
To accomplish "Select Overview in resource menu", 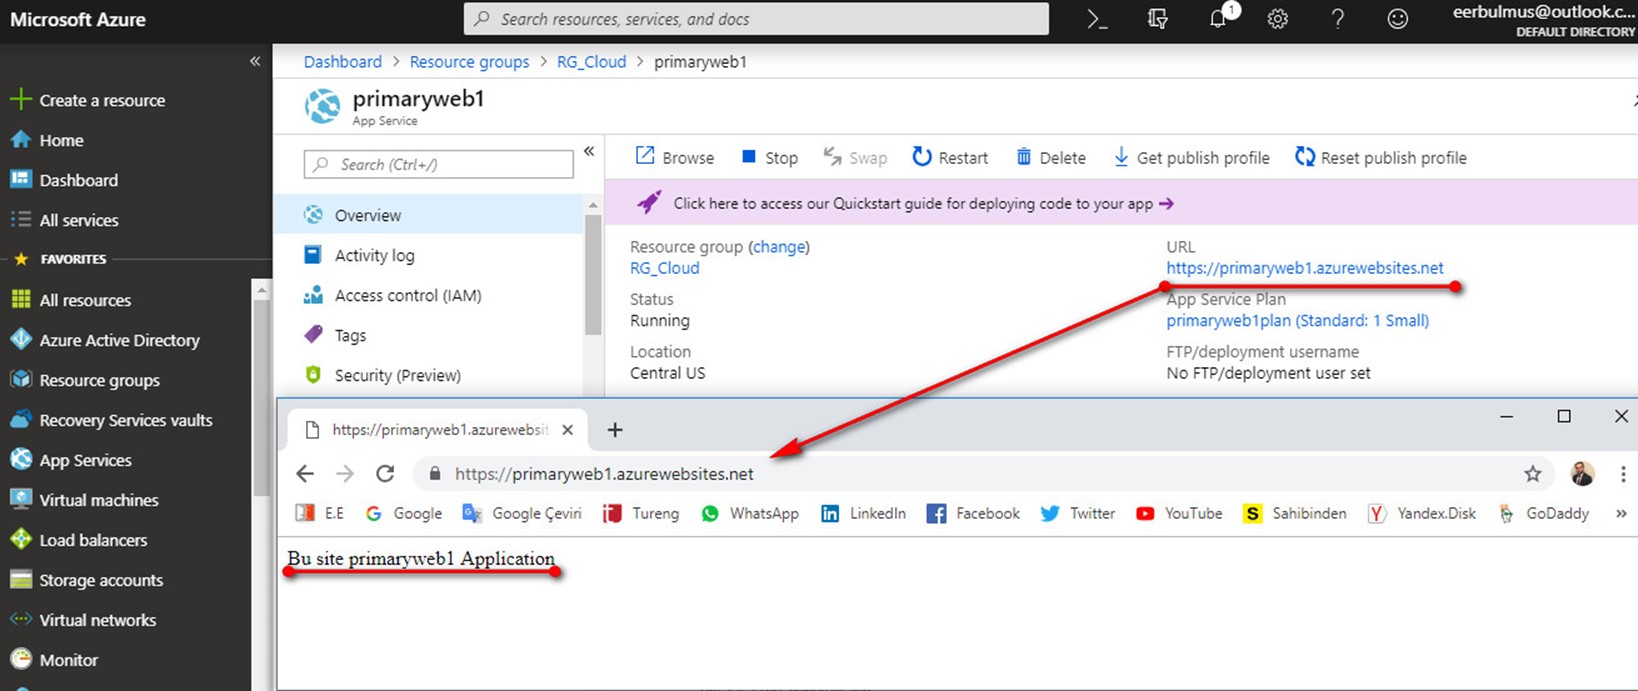I will (429, 215).
